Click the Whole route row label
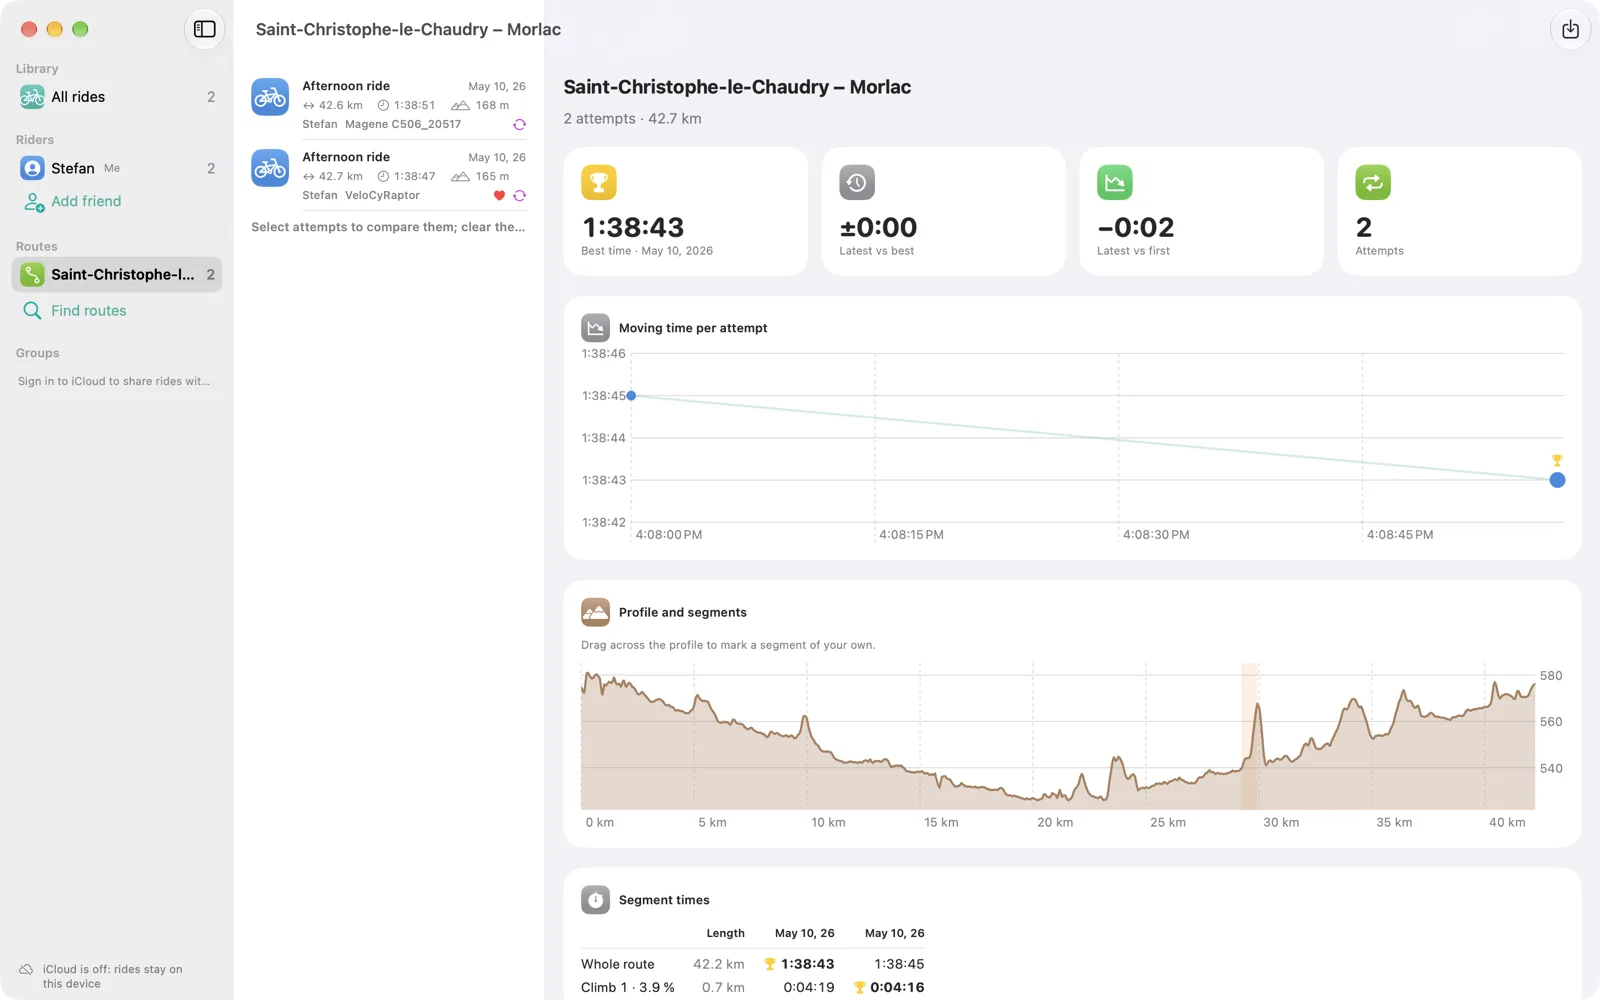The width and height of the screenshot is (1600, 1000). 618,964
